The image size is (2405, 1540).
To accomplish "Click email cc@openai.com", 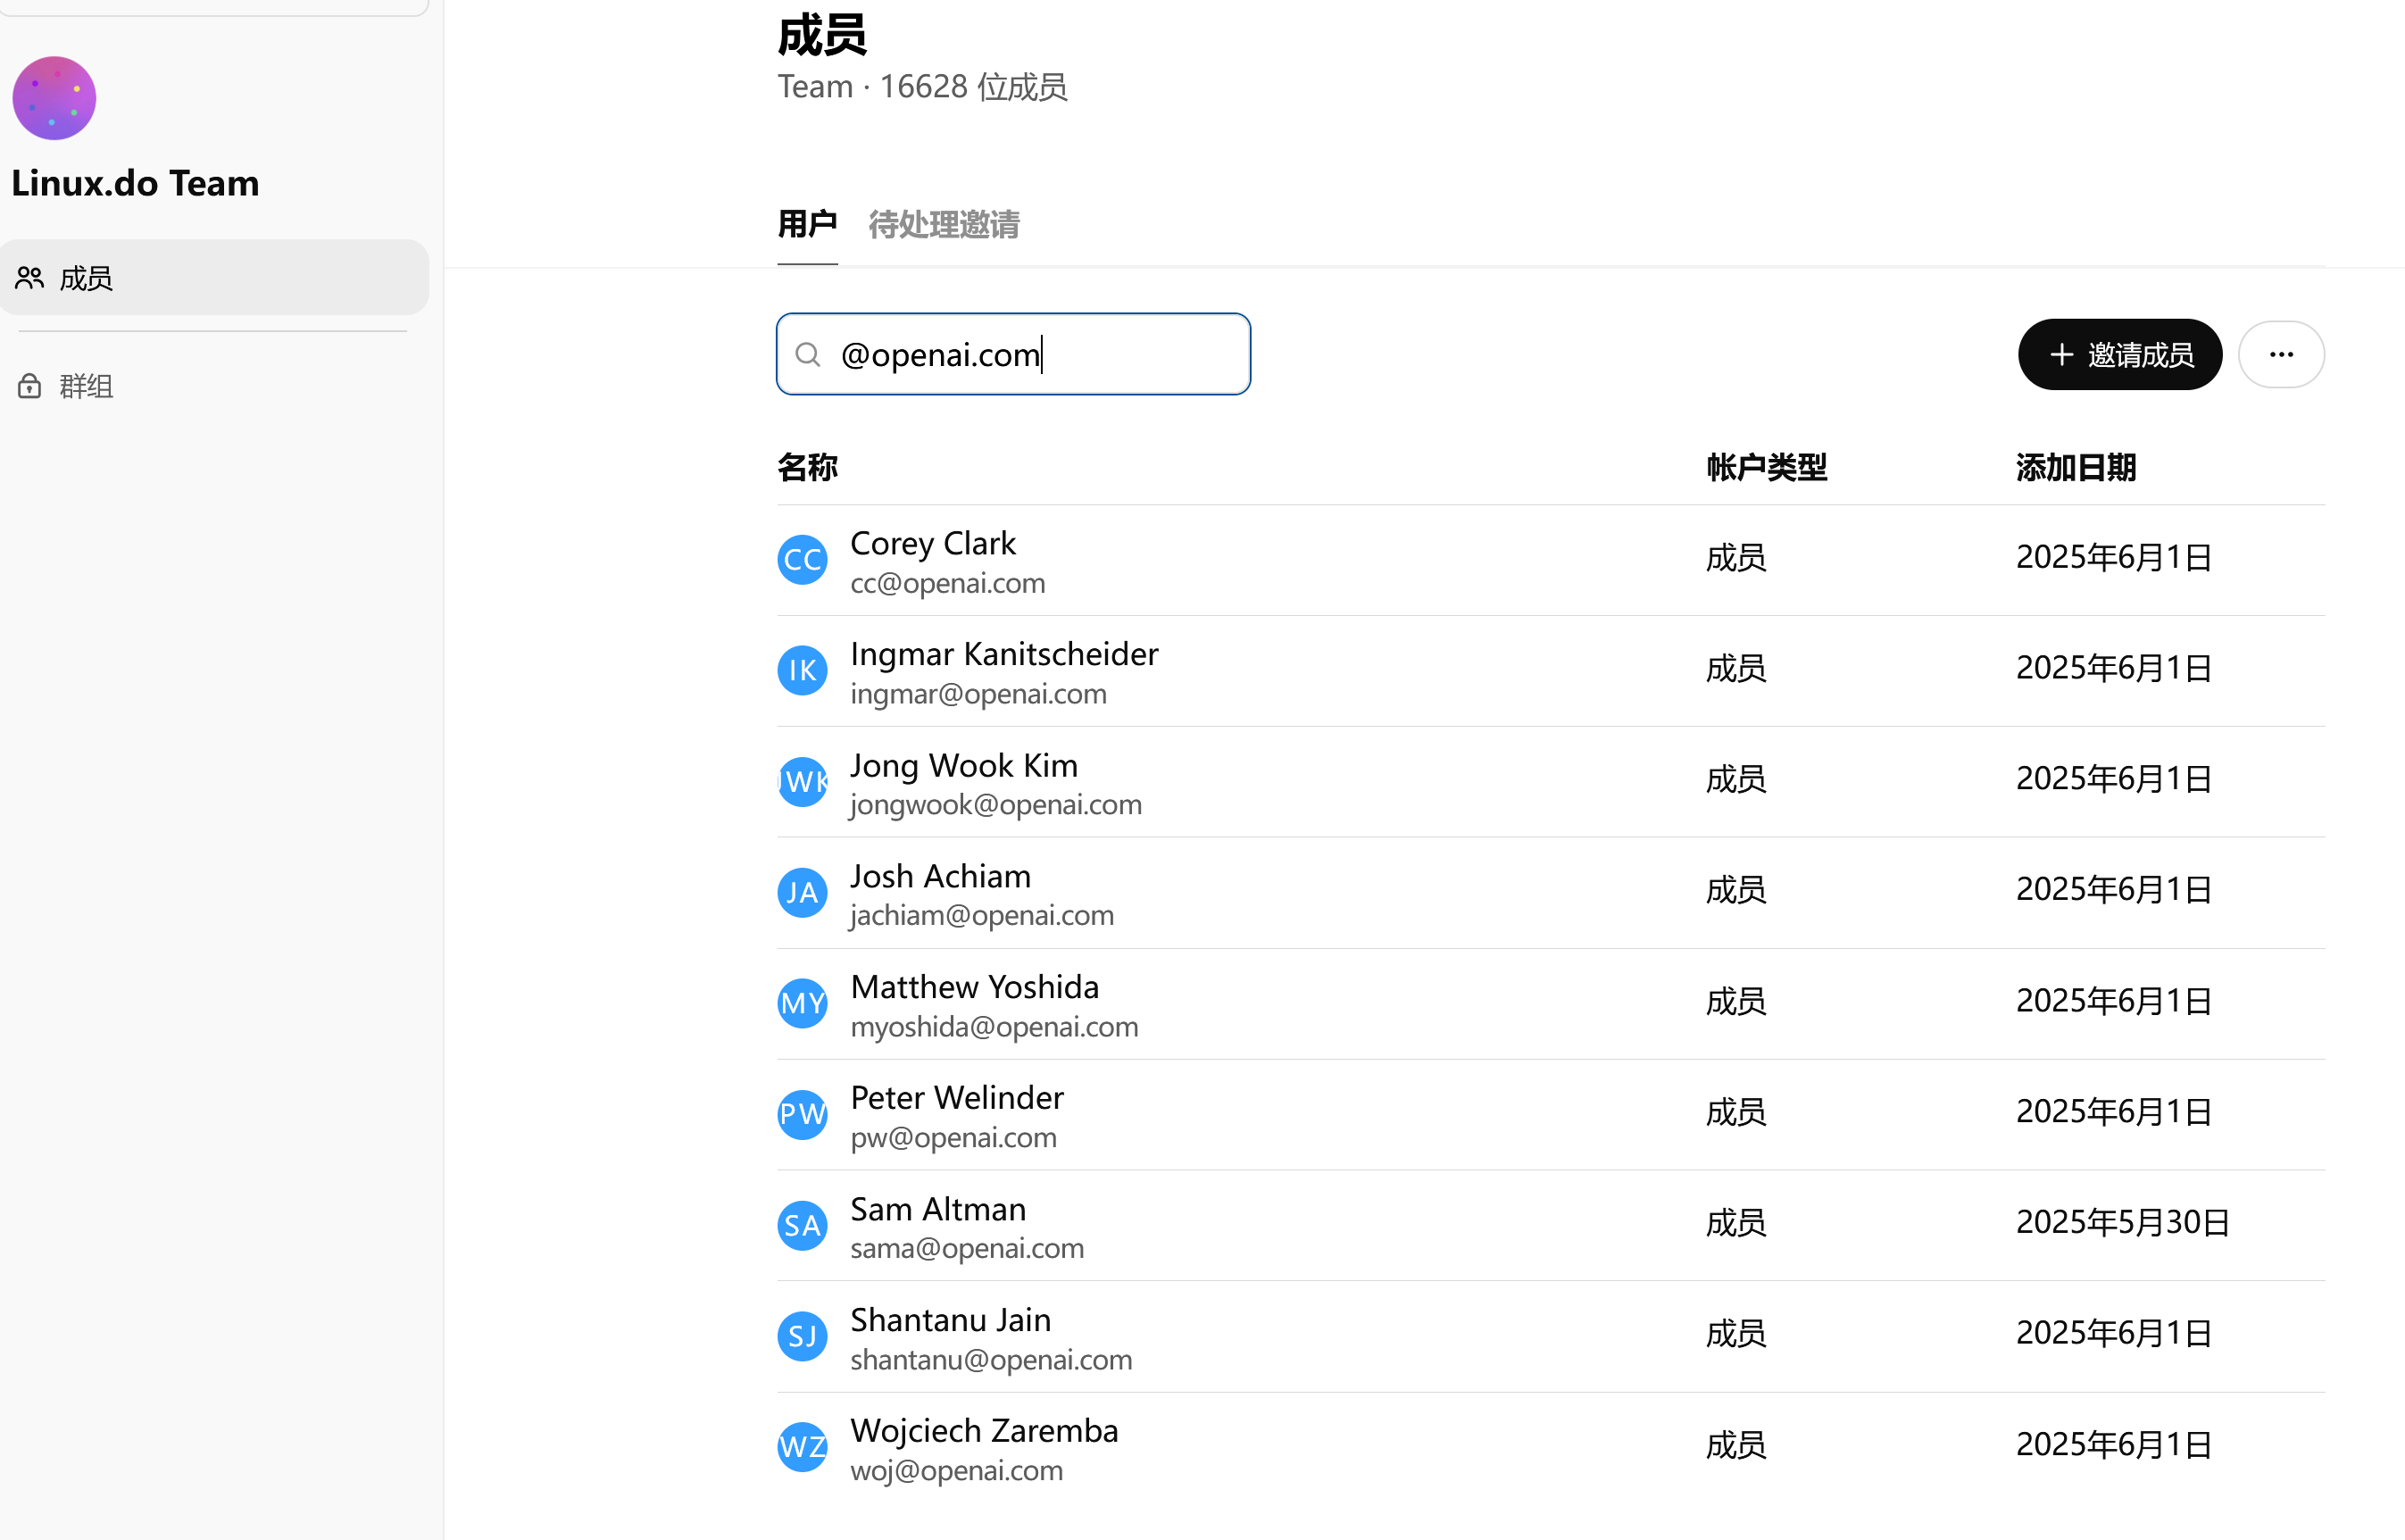I will (x=947, y=583).
